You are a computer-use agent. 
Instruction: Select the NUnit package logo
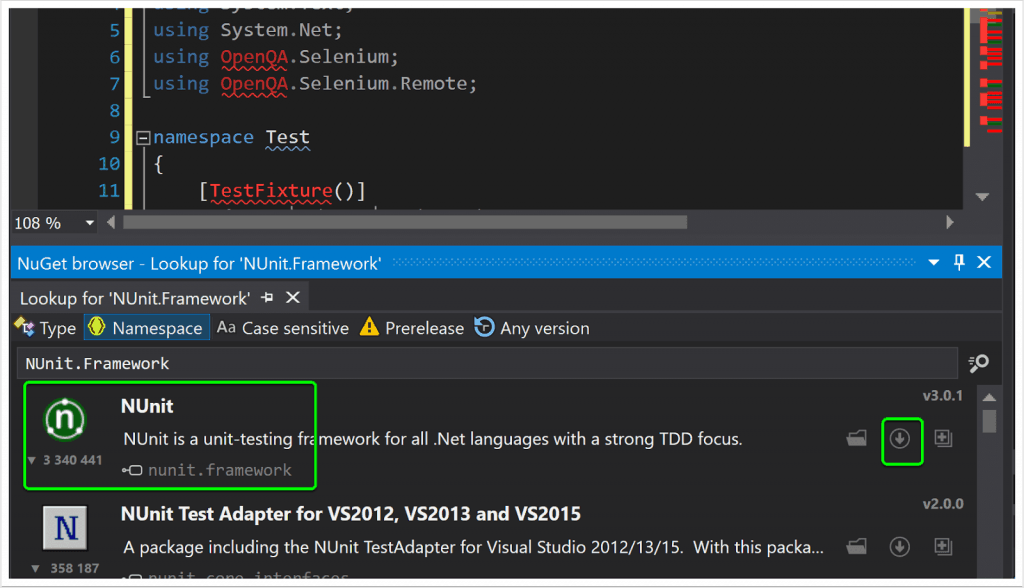click(x=65, y=419)
